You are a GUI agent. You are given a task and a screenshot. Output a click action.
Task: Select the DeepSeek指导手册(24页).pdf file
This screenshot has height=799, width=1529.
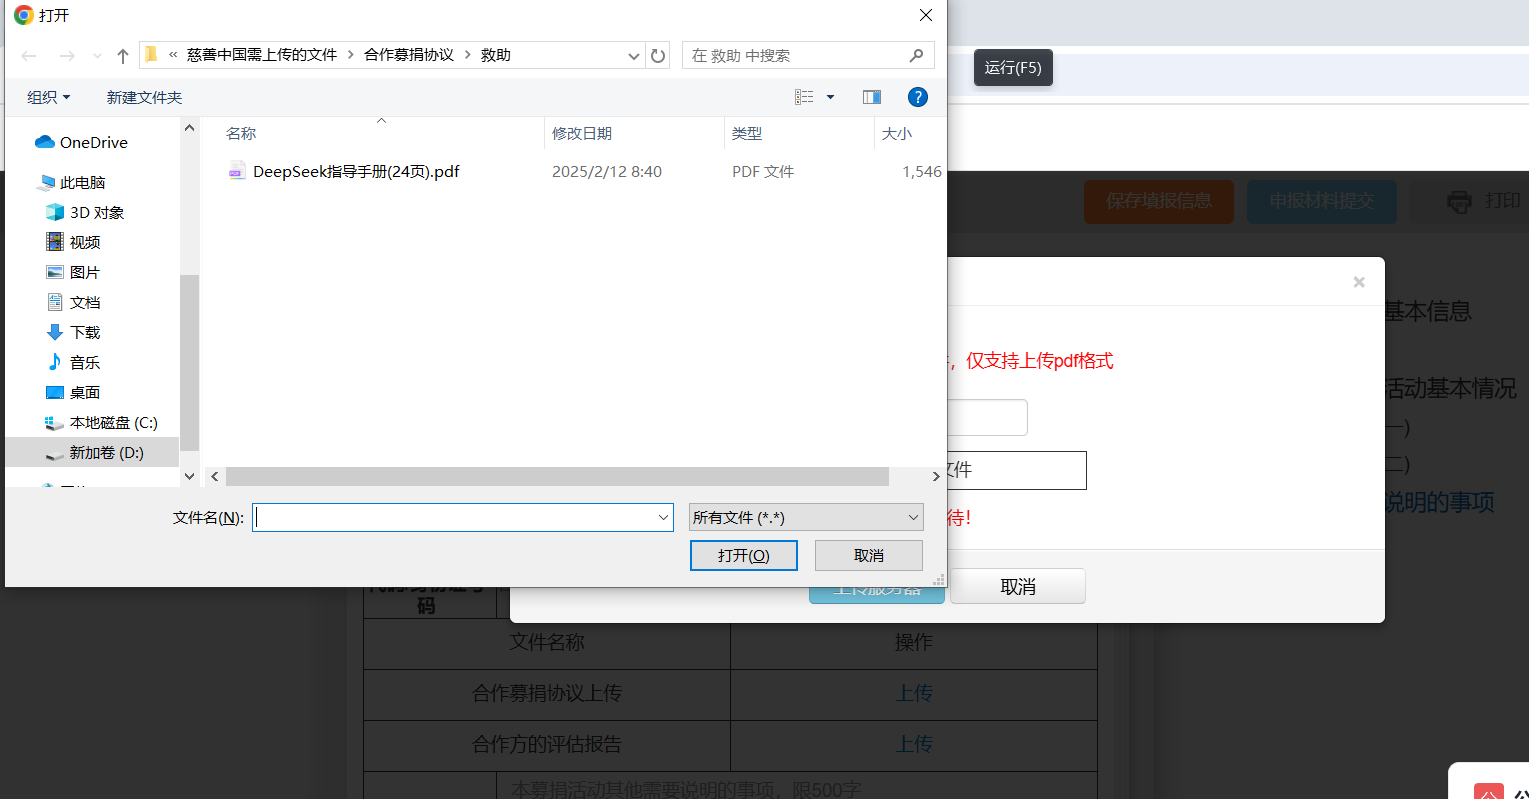355,172
